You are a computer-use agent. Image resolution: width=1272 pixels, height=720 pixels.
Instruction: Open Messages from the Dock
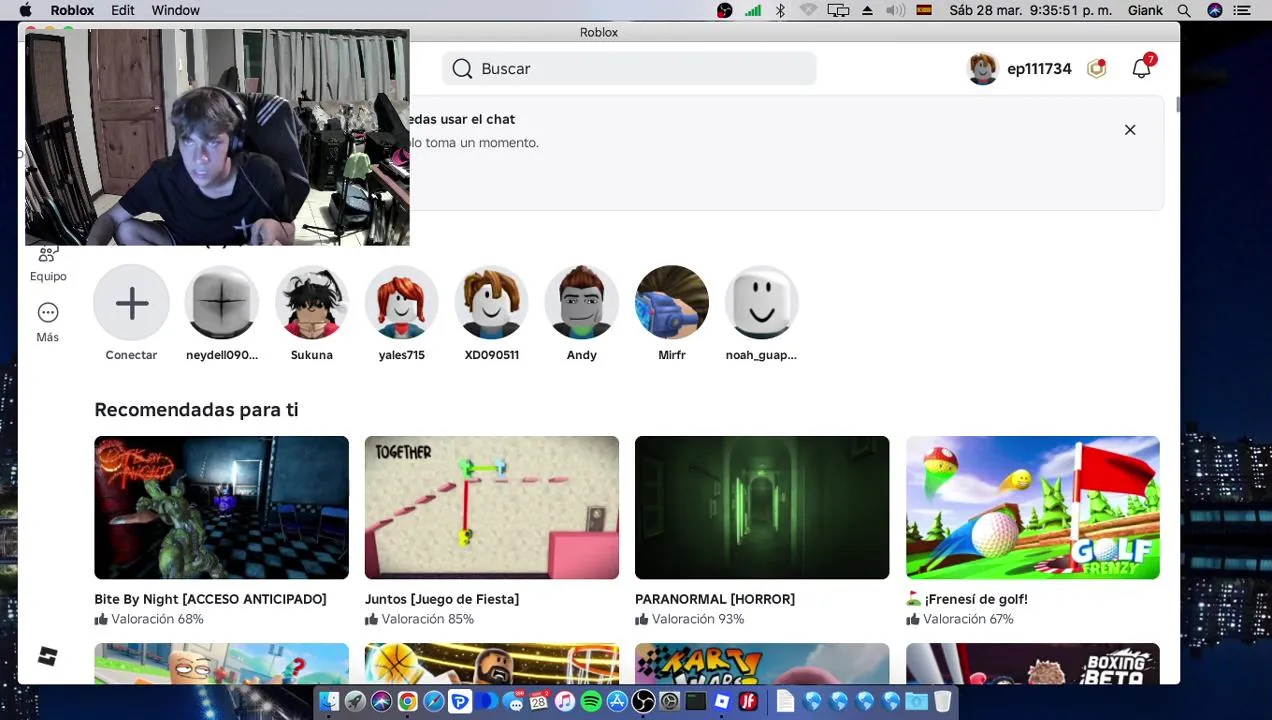(513, 701)
